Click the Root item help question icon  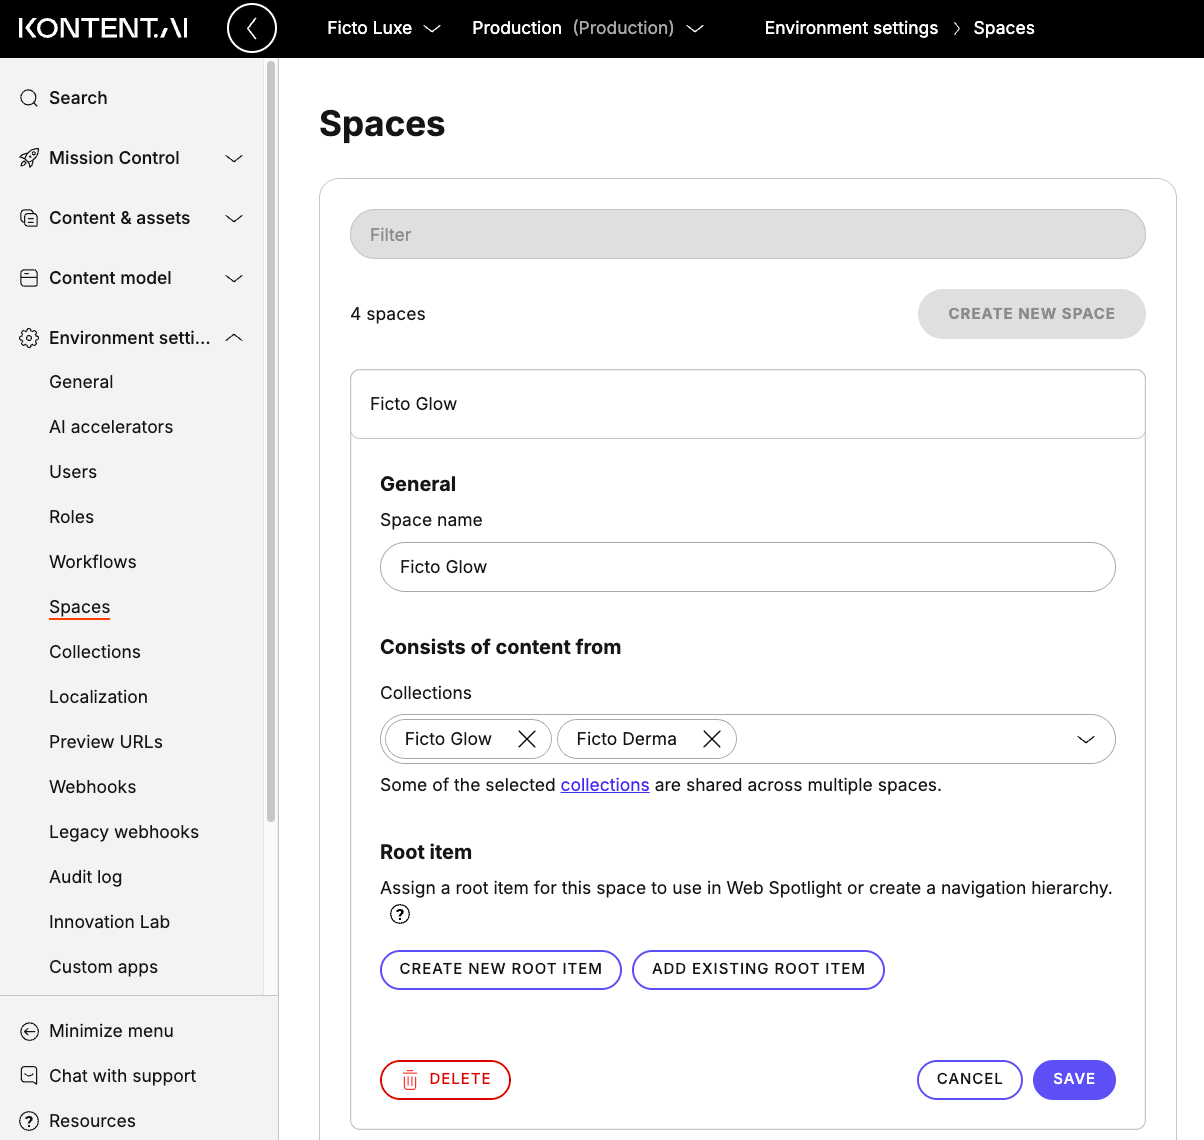tap(400, 914)
